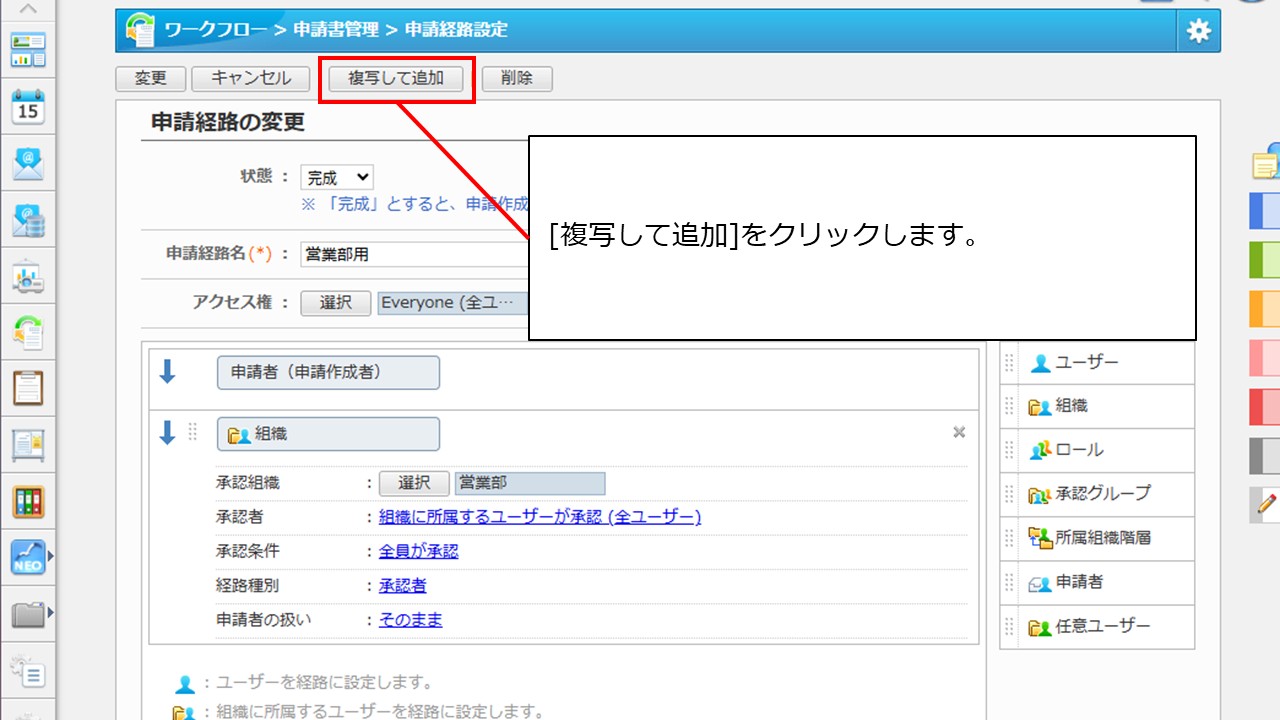Select the pink color swatch
1280x720 pixels.
pyautogui.click(x=1265, y=358)
